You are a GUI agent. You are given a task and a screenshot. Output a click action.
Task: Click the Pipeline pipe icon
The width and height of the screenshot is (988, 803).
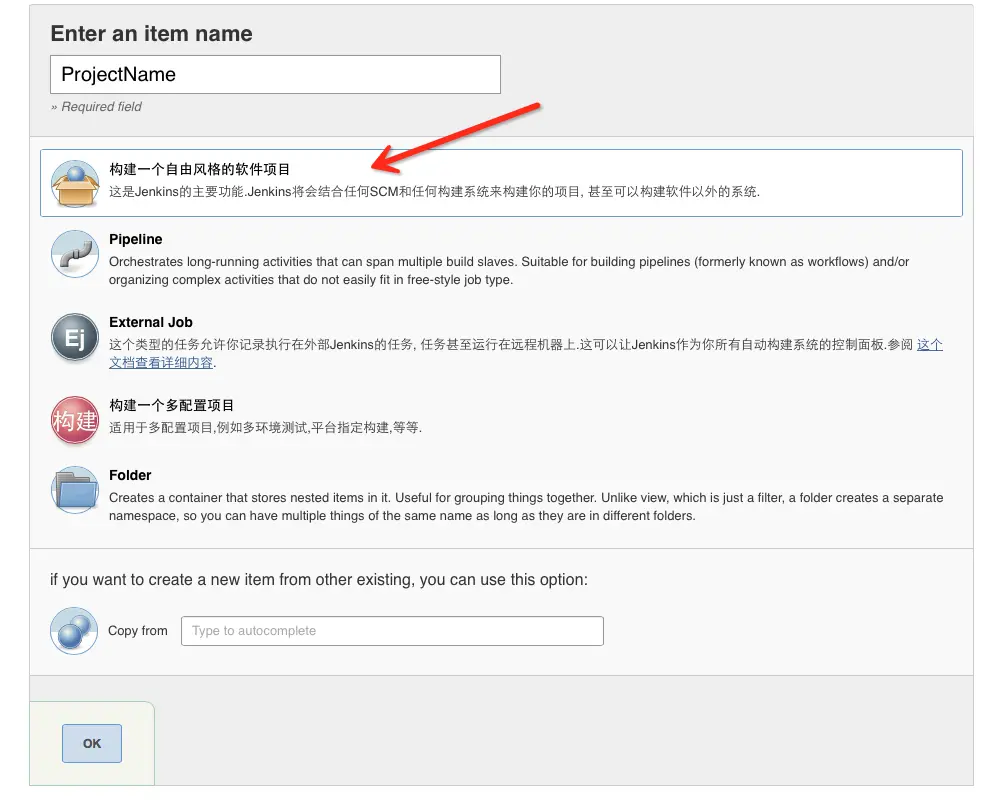click(75, 253)
